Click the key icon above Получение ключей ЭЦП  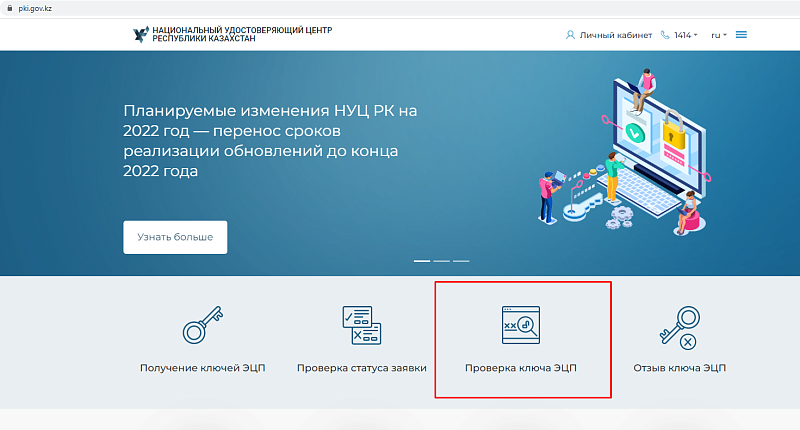point(201,326)
